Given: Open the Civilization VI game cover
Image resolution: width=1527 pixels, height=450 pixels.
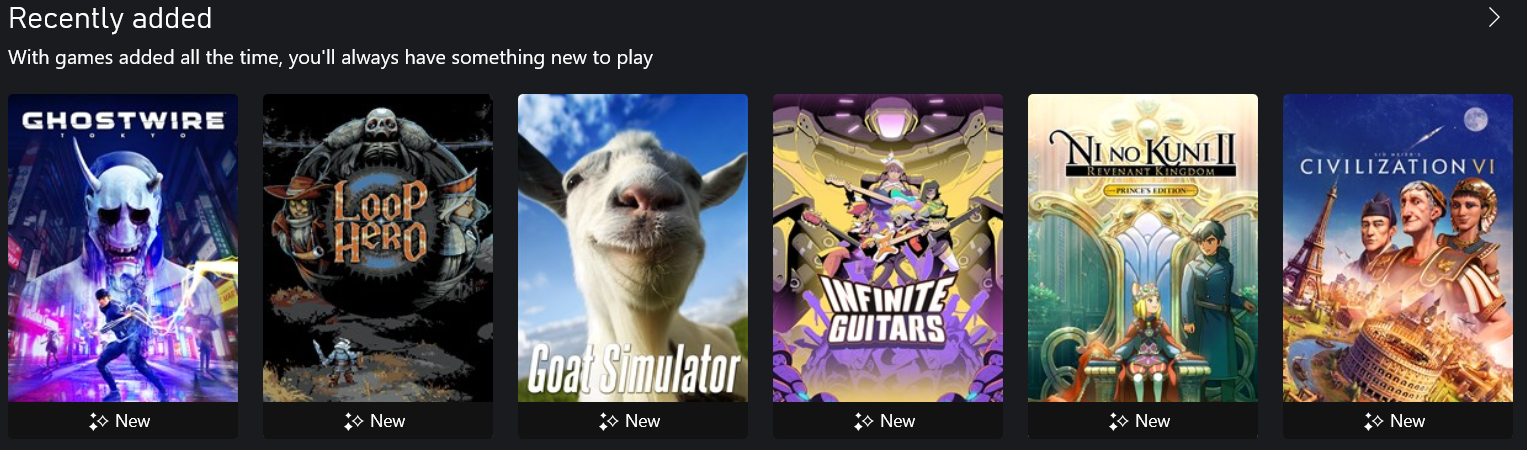Looking at the screenshot, I should 1398,248.
